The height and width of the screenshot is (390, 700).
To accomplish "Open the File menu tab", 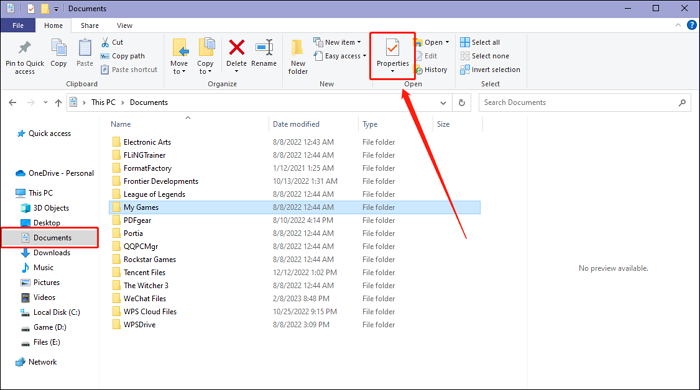I will (18, 25).
